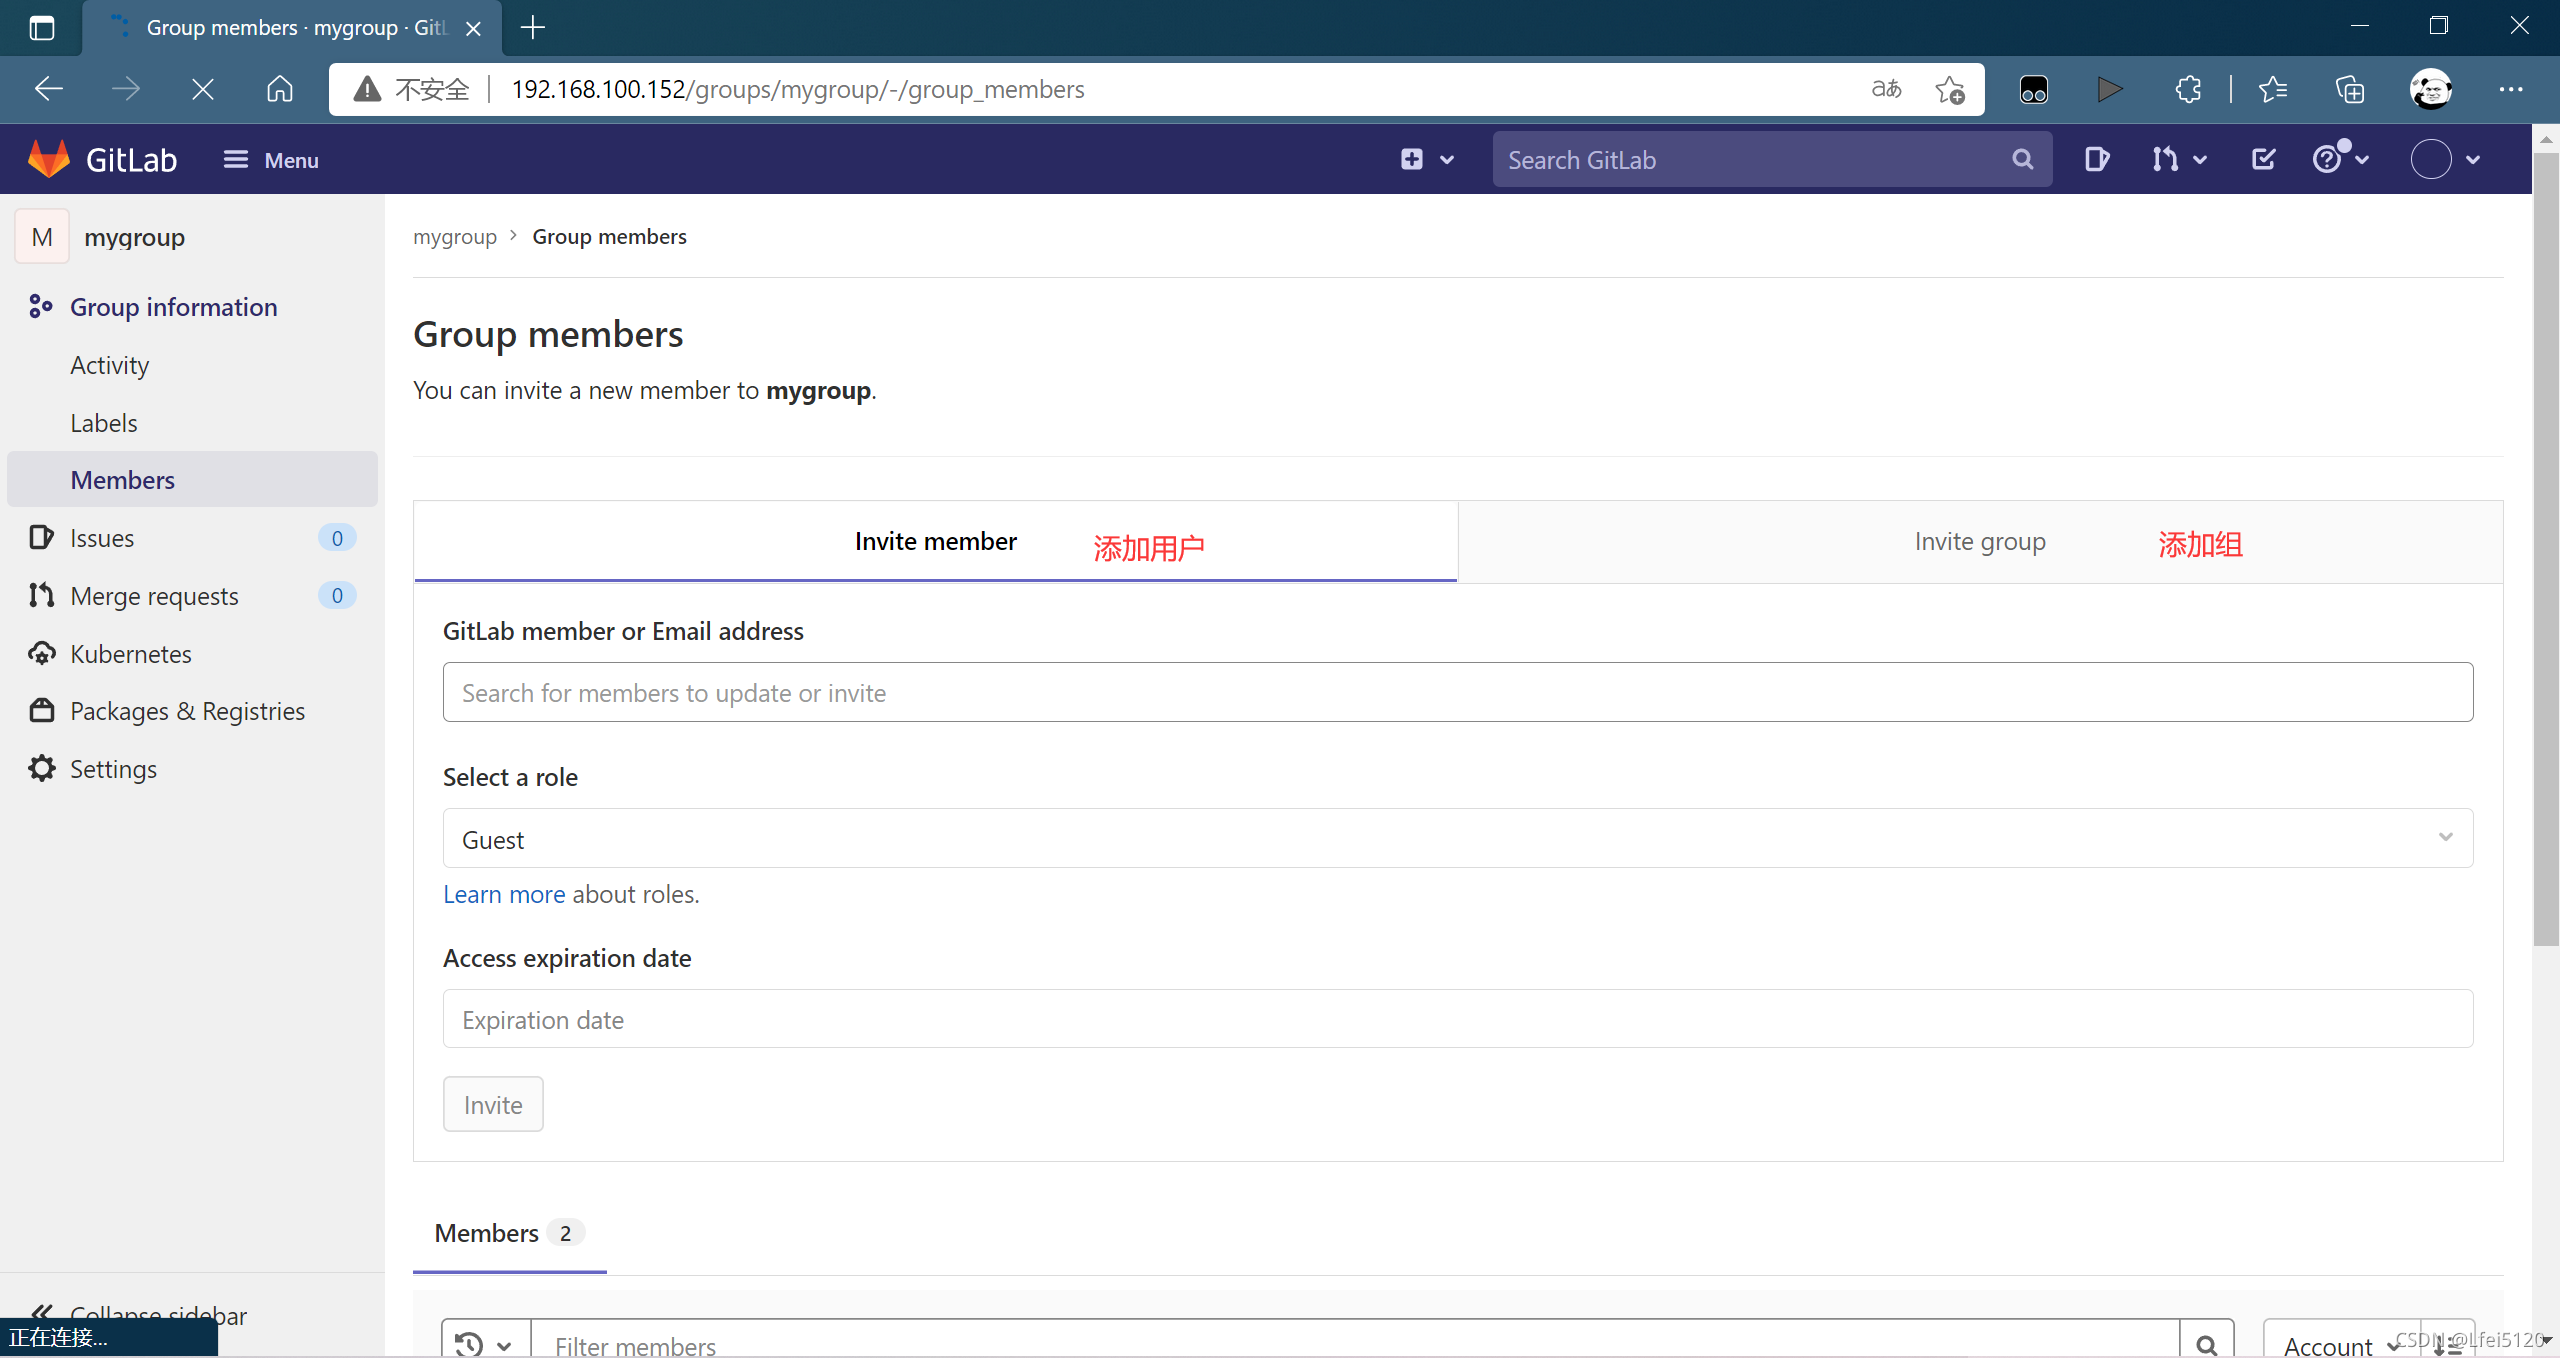The width and height of the screenshot is (2560, 1358).
Task: Click browser extensions puzzle icon
Action: click(2188, 89)
